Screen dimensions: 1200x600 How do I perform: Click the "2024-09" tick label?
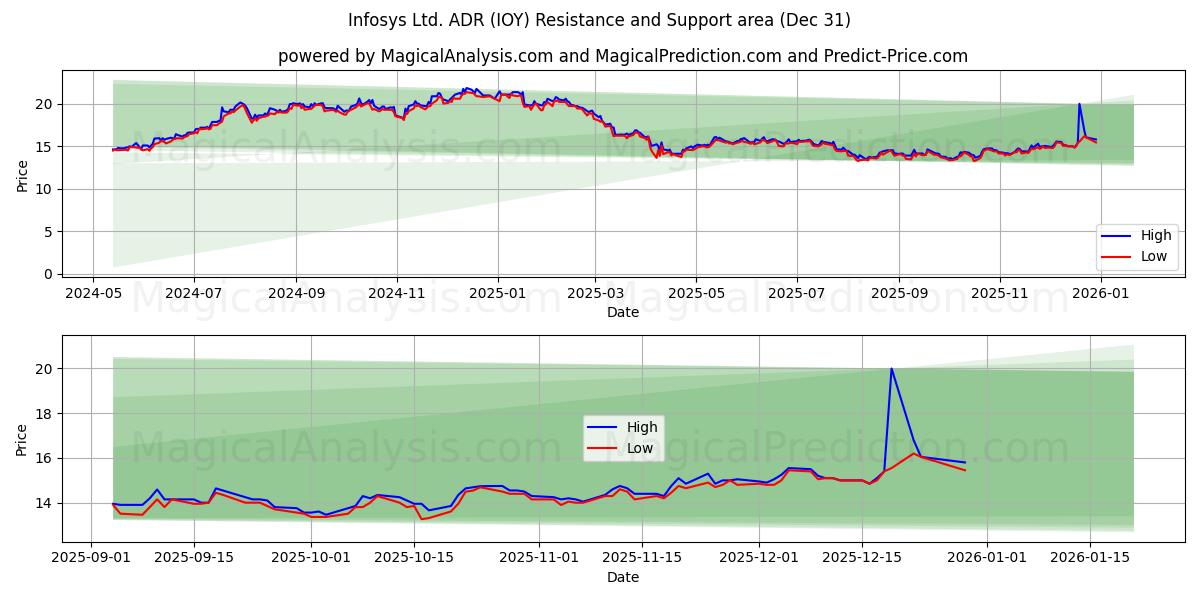(x=295, y=293)
